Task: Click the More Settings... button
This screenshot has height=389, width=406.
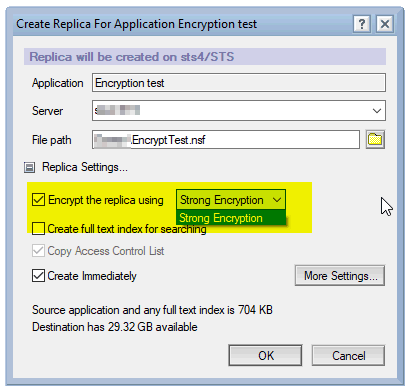Action: point(340,276)
